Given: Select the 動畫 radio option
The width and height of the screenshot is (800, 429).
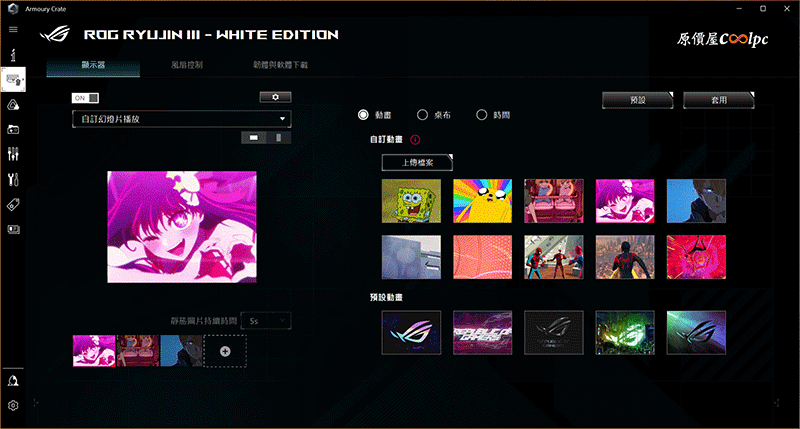Looking at the screenshot, I should pyautogui.click(x=363, y=115).
